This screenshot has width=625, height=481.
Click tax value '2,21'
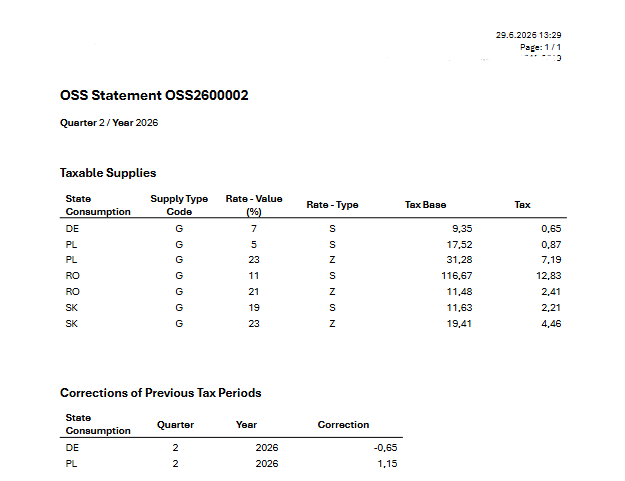[551, 308]
